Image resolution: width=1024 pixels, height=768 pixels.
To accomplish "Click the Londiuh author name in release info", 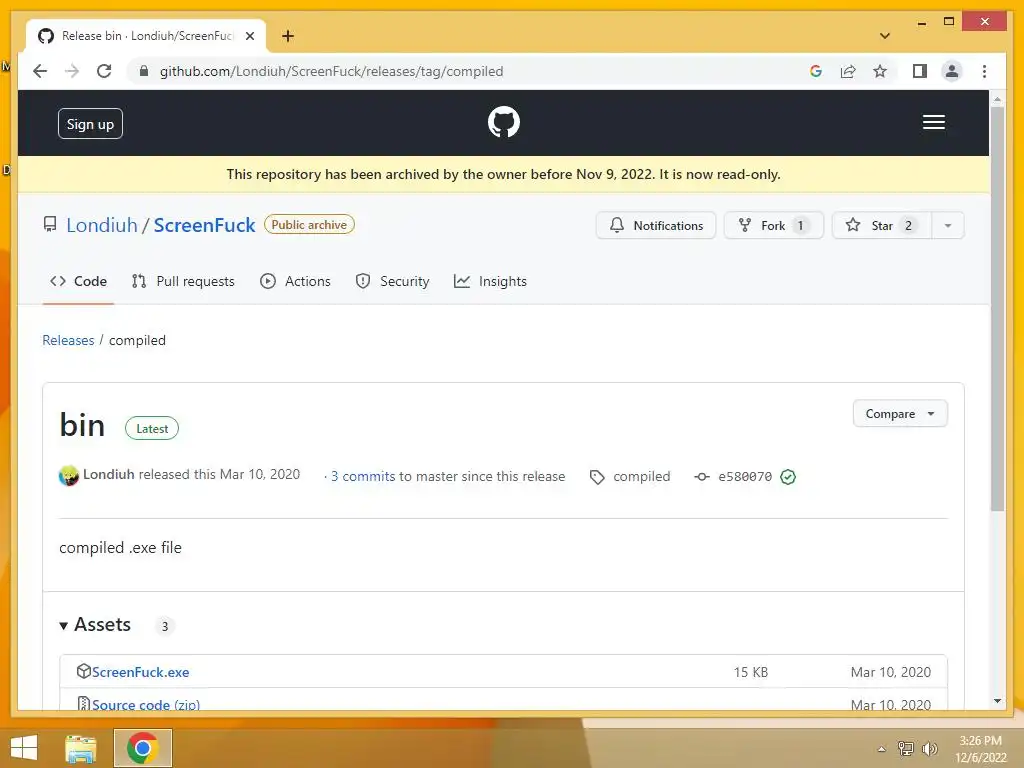I will click(x=108, y=475).
